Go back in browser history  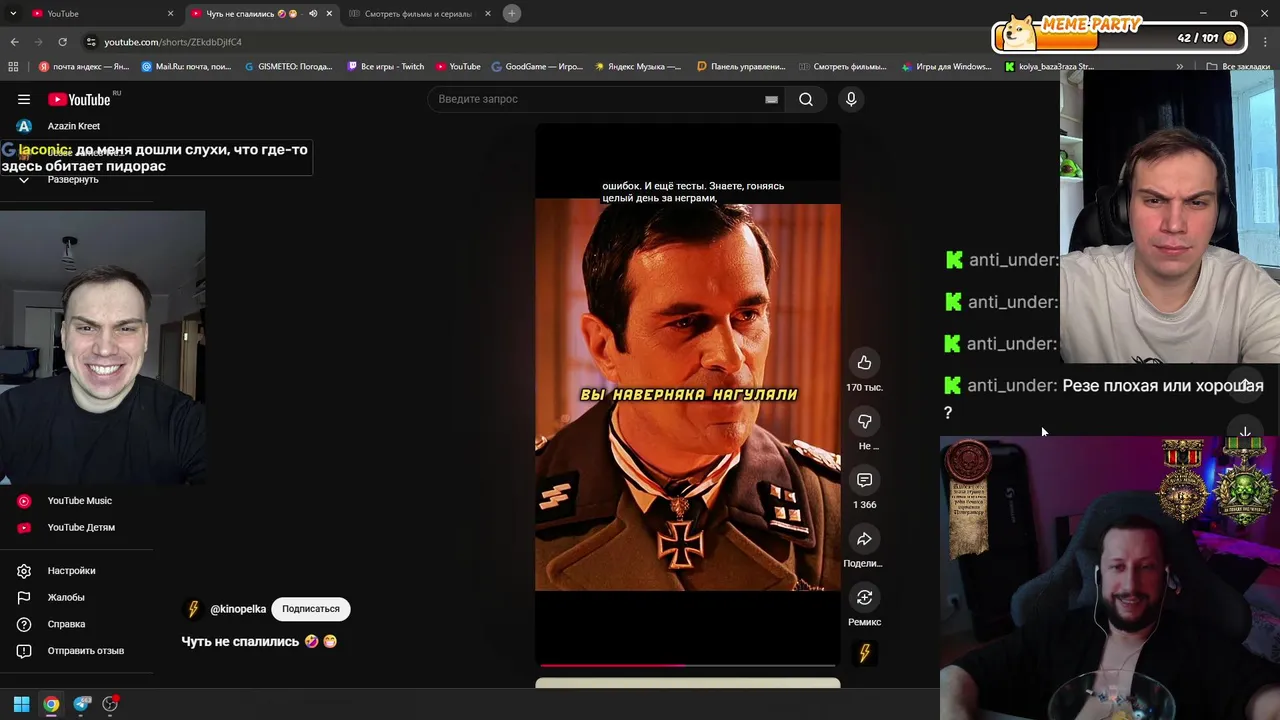14,42
